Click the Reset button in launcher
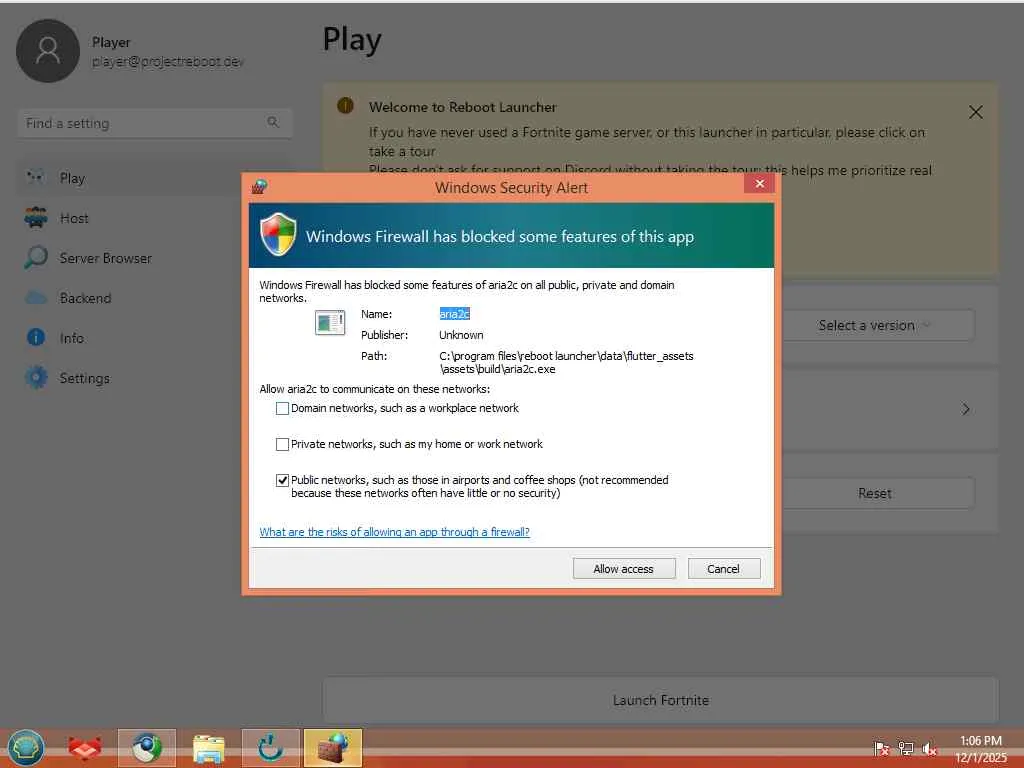Image resolution: width=1024 pixels, height=768 pixels. point(874,493)
